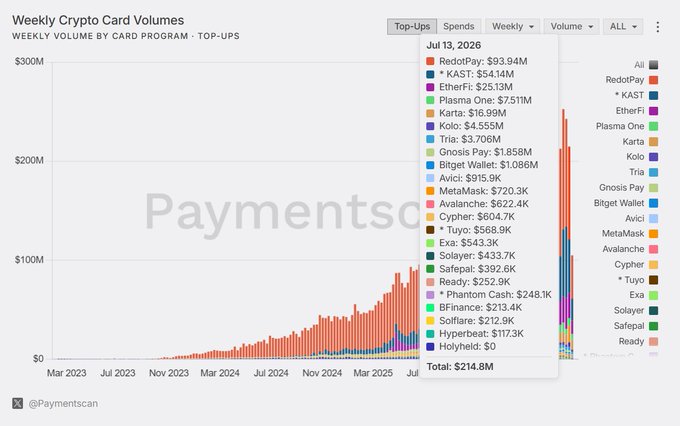The height and width of the screenshot is (426, 680).
Task: Click the Plasma One legend label
Action: pos(620,126)
